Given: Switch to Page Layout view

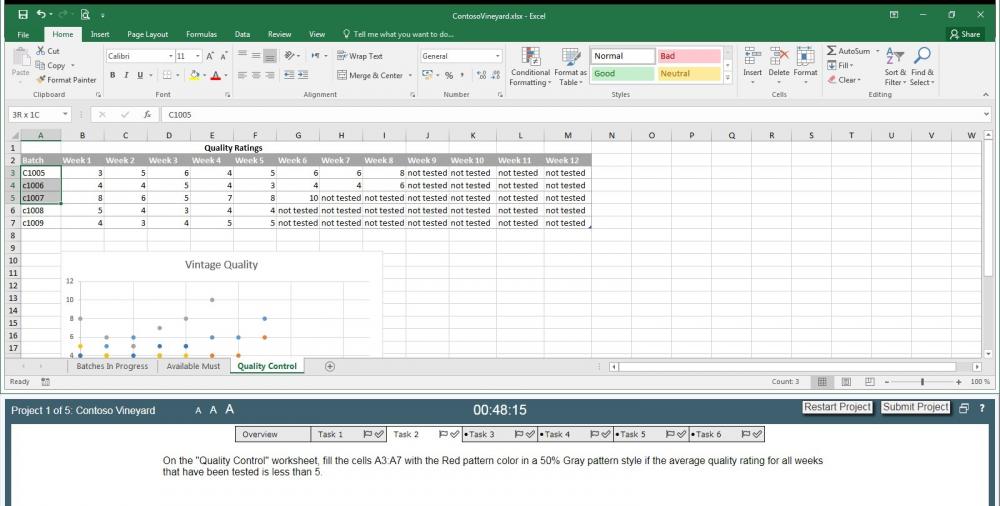Looking at the screenshot, I should tap(846, 382).
